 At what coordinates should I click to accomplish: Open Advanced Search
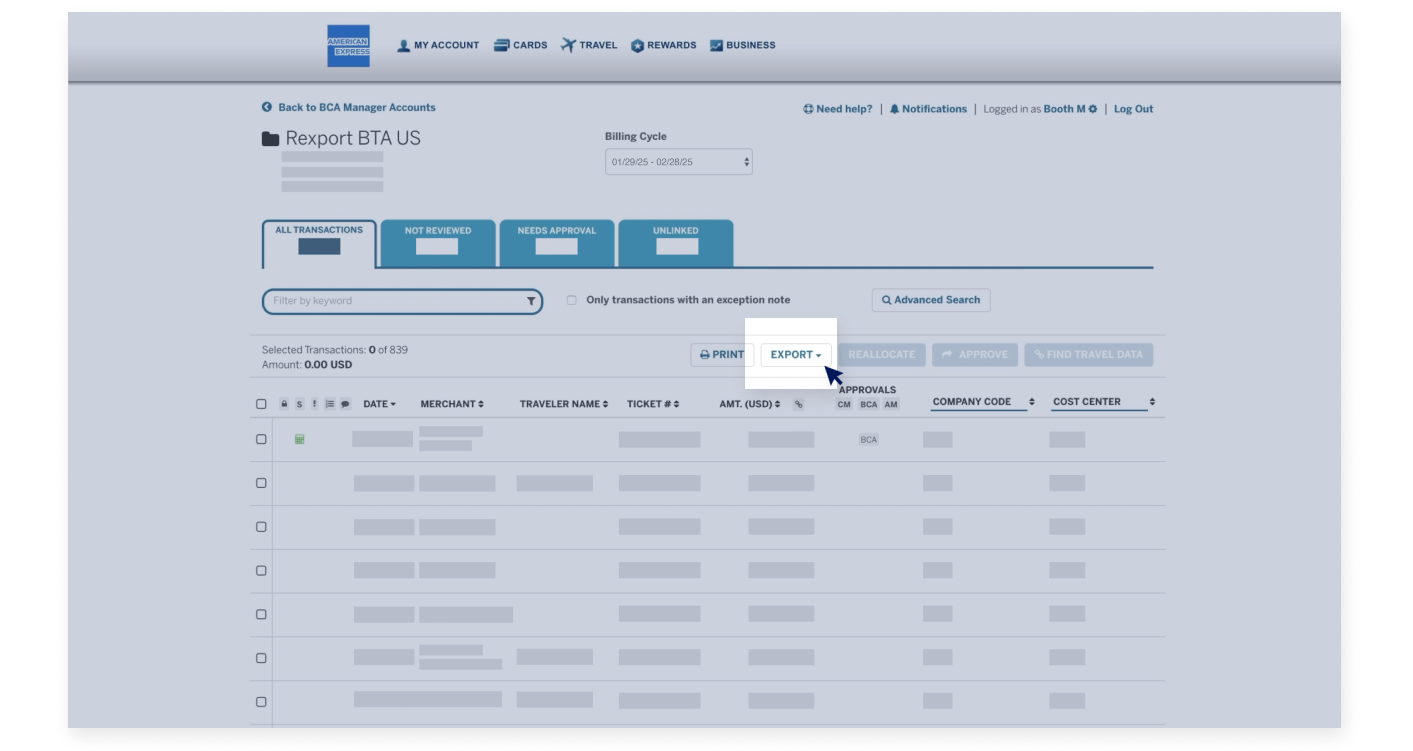pyautogui.click(x=930, y=299)
